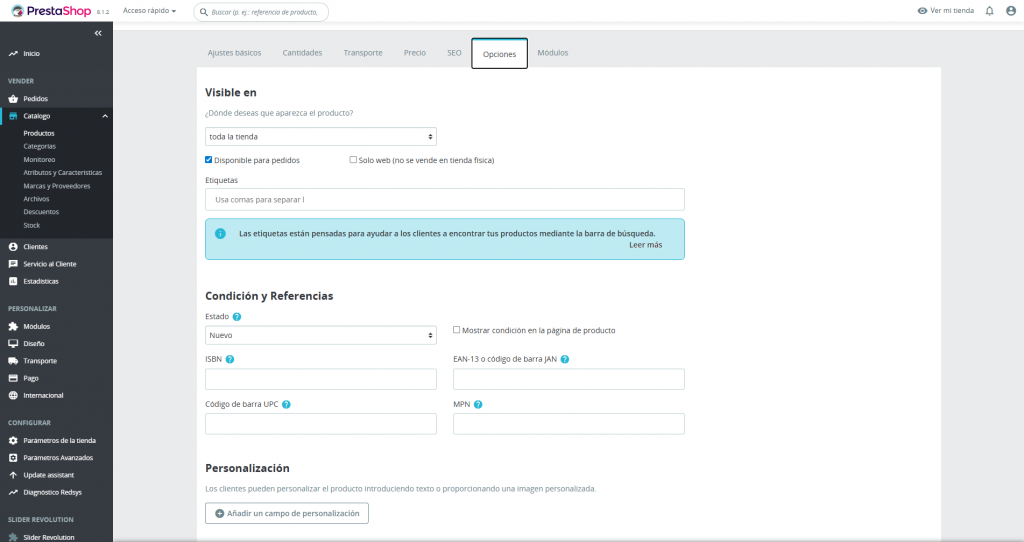1024x542 pixels.
Task: Open the Acceso rápido dropdown
Action: (x=149, y=11)
